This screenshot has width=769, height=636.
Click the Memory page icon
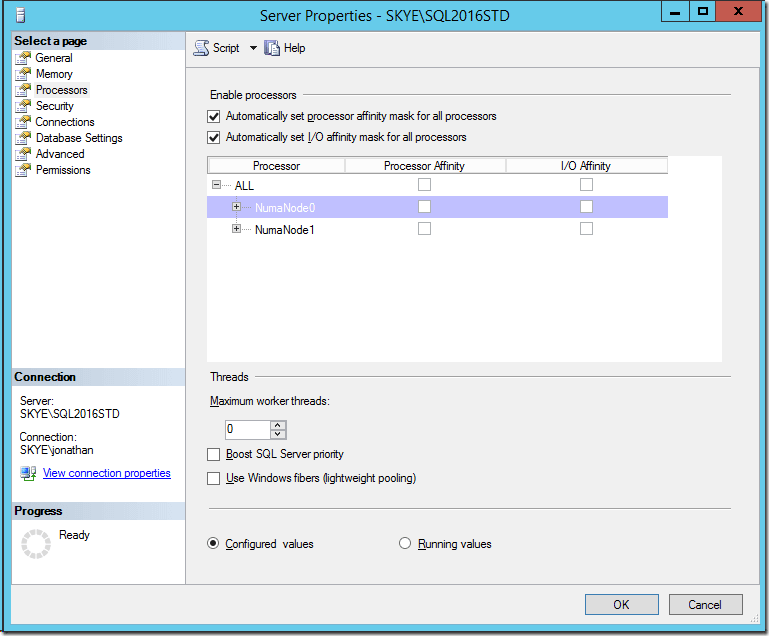coord(23,74)
